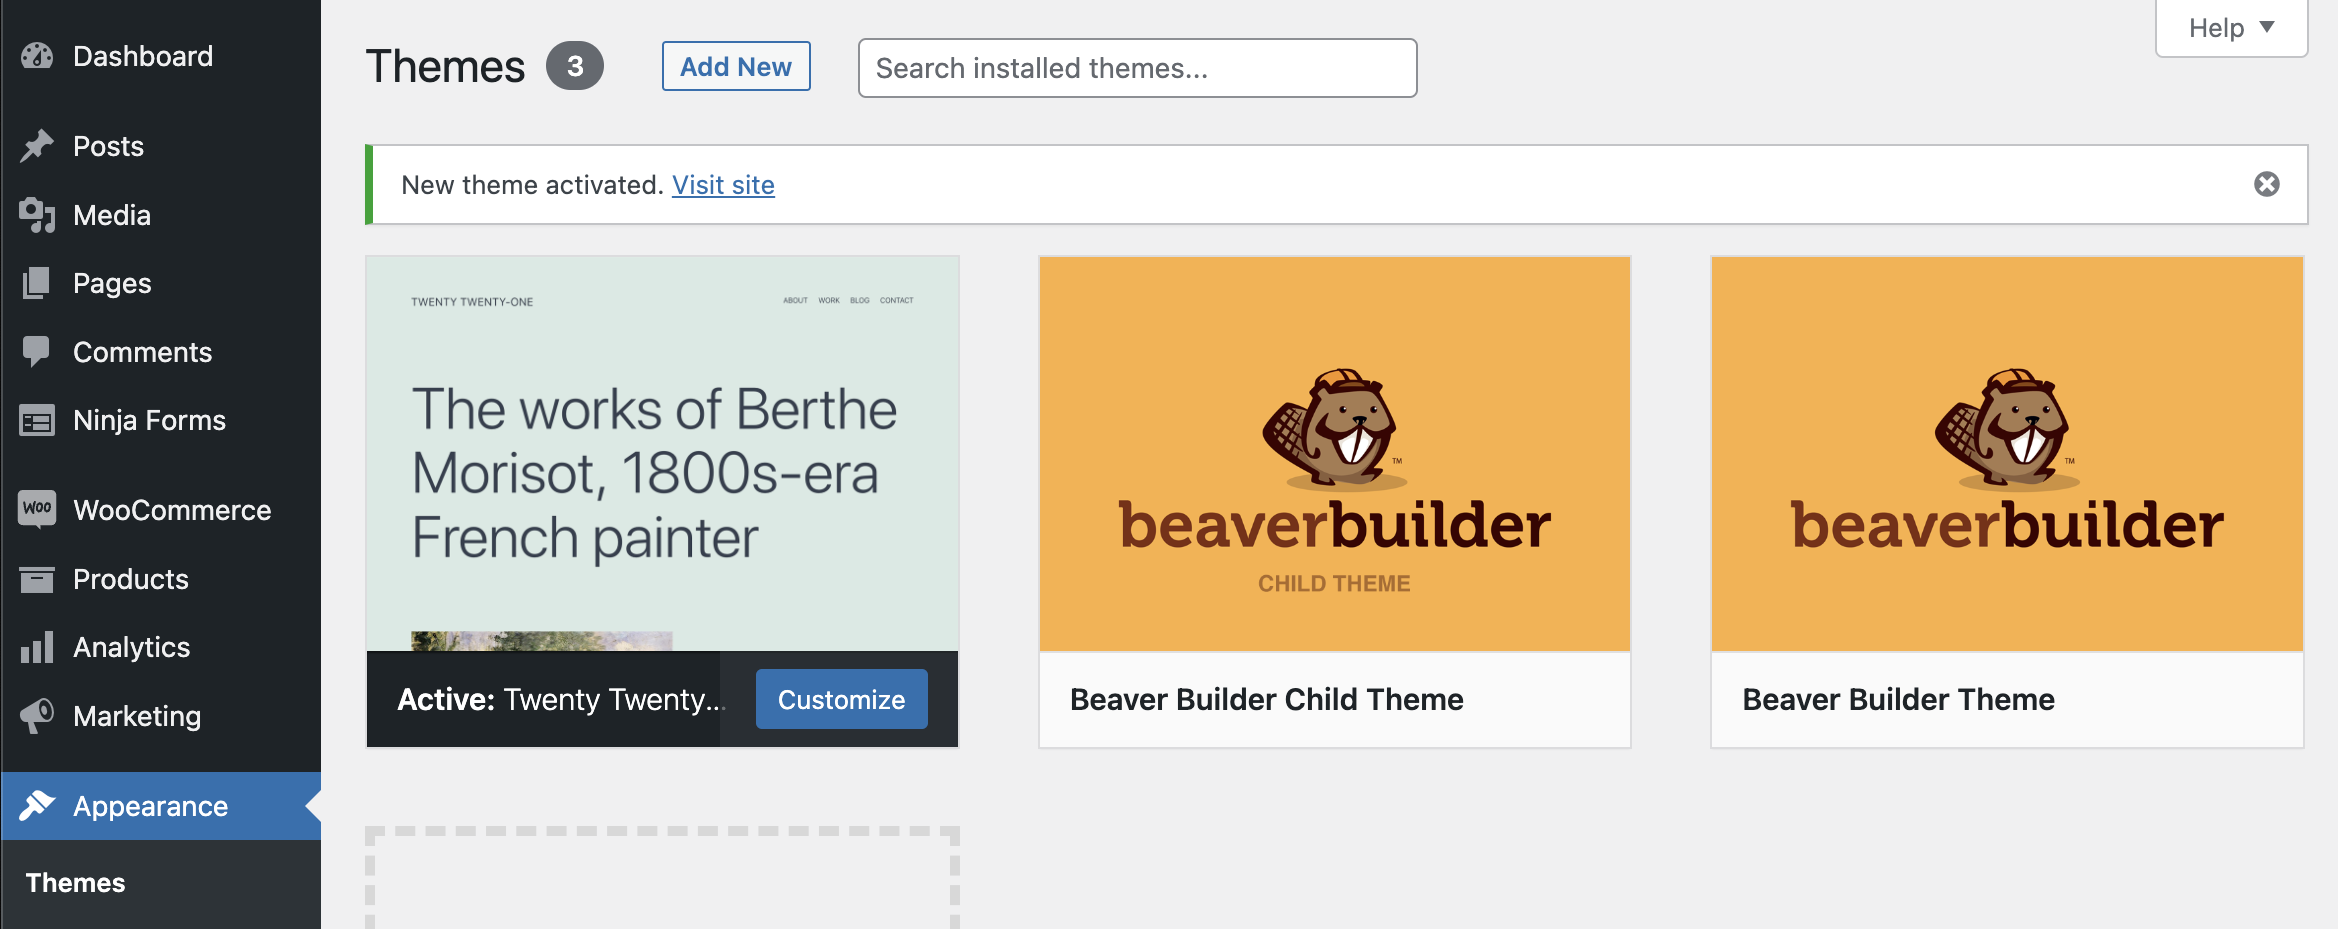Image resolution: width=2338 pixels, height=929 pixels.
Task: Dismiss the theme activated notice
Action: [2266, 184]
